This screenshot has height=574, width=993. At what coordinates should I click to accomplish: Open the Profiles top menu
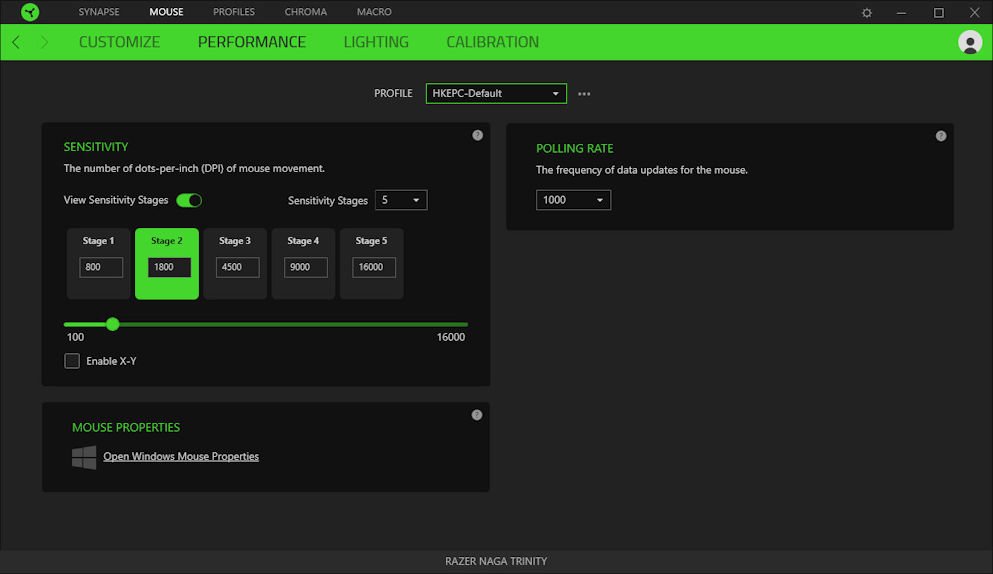coord(234,12)
